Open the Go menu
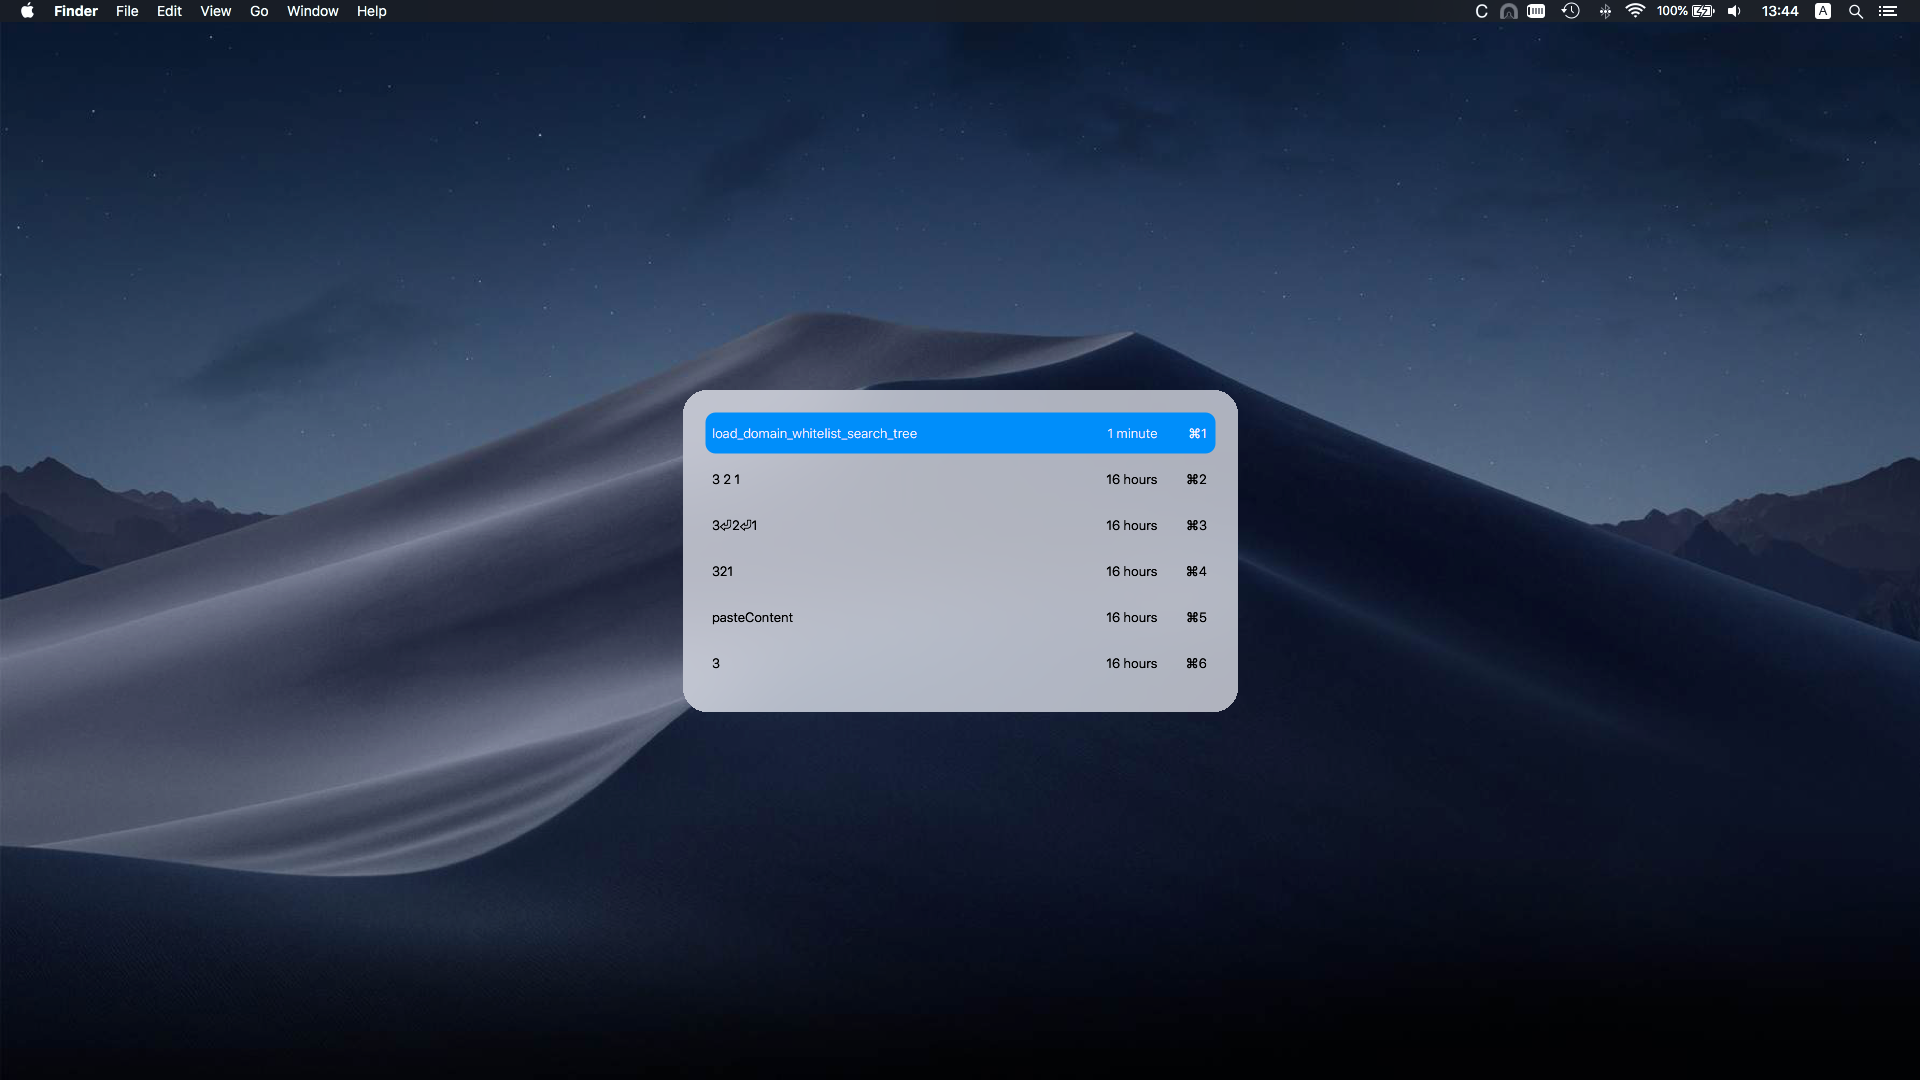 (259, 11)
